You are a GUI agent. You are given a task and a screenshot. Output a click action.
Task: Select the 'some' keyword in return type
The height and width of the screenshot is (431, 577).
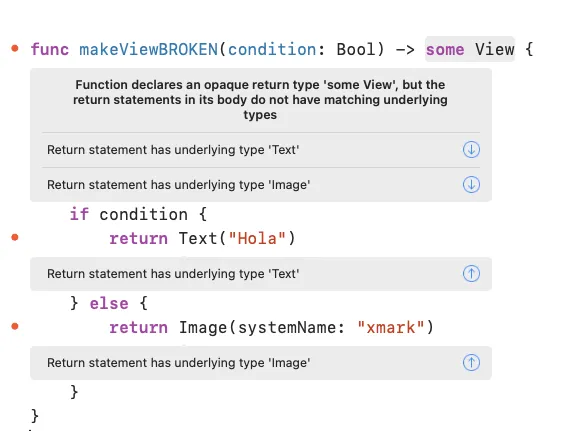[x=445, y=49]
